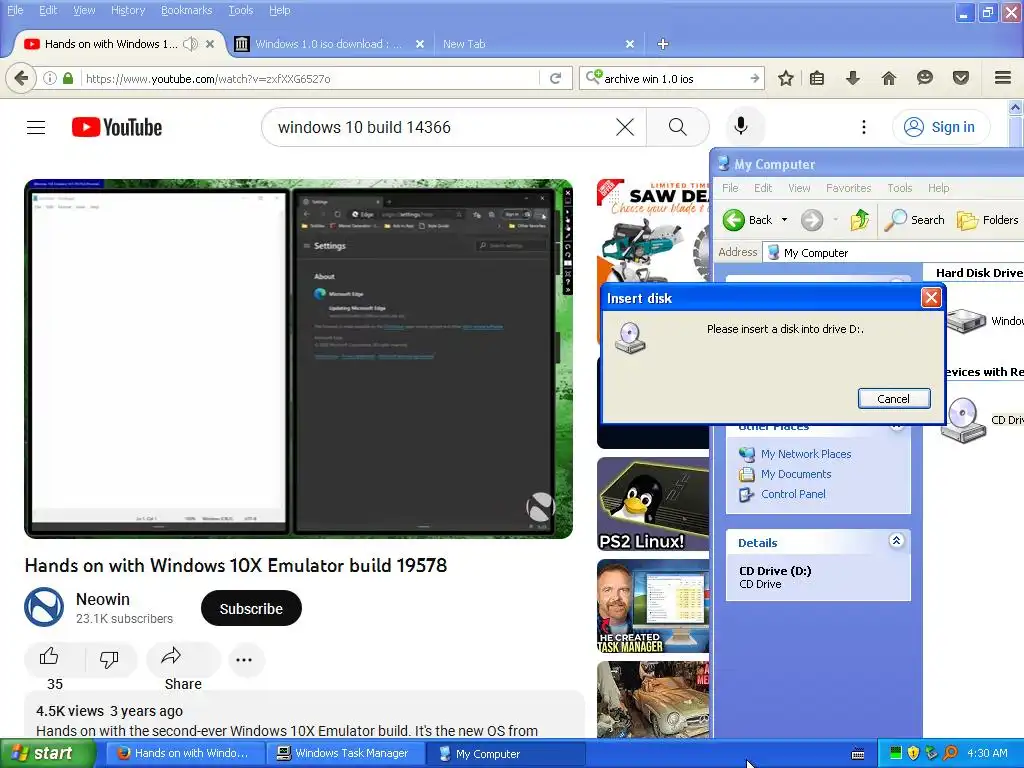Switch to Windows Task Manager taskbar item
Viewport: 1024px width, 768px height.
[346, 754]
